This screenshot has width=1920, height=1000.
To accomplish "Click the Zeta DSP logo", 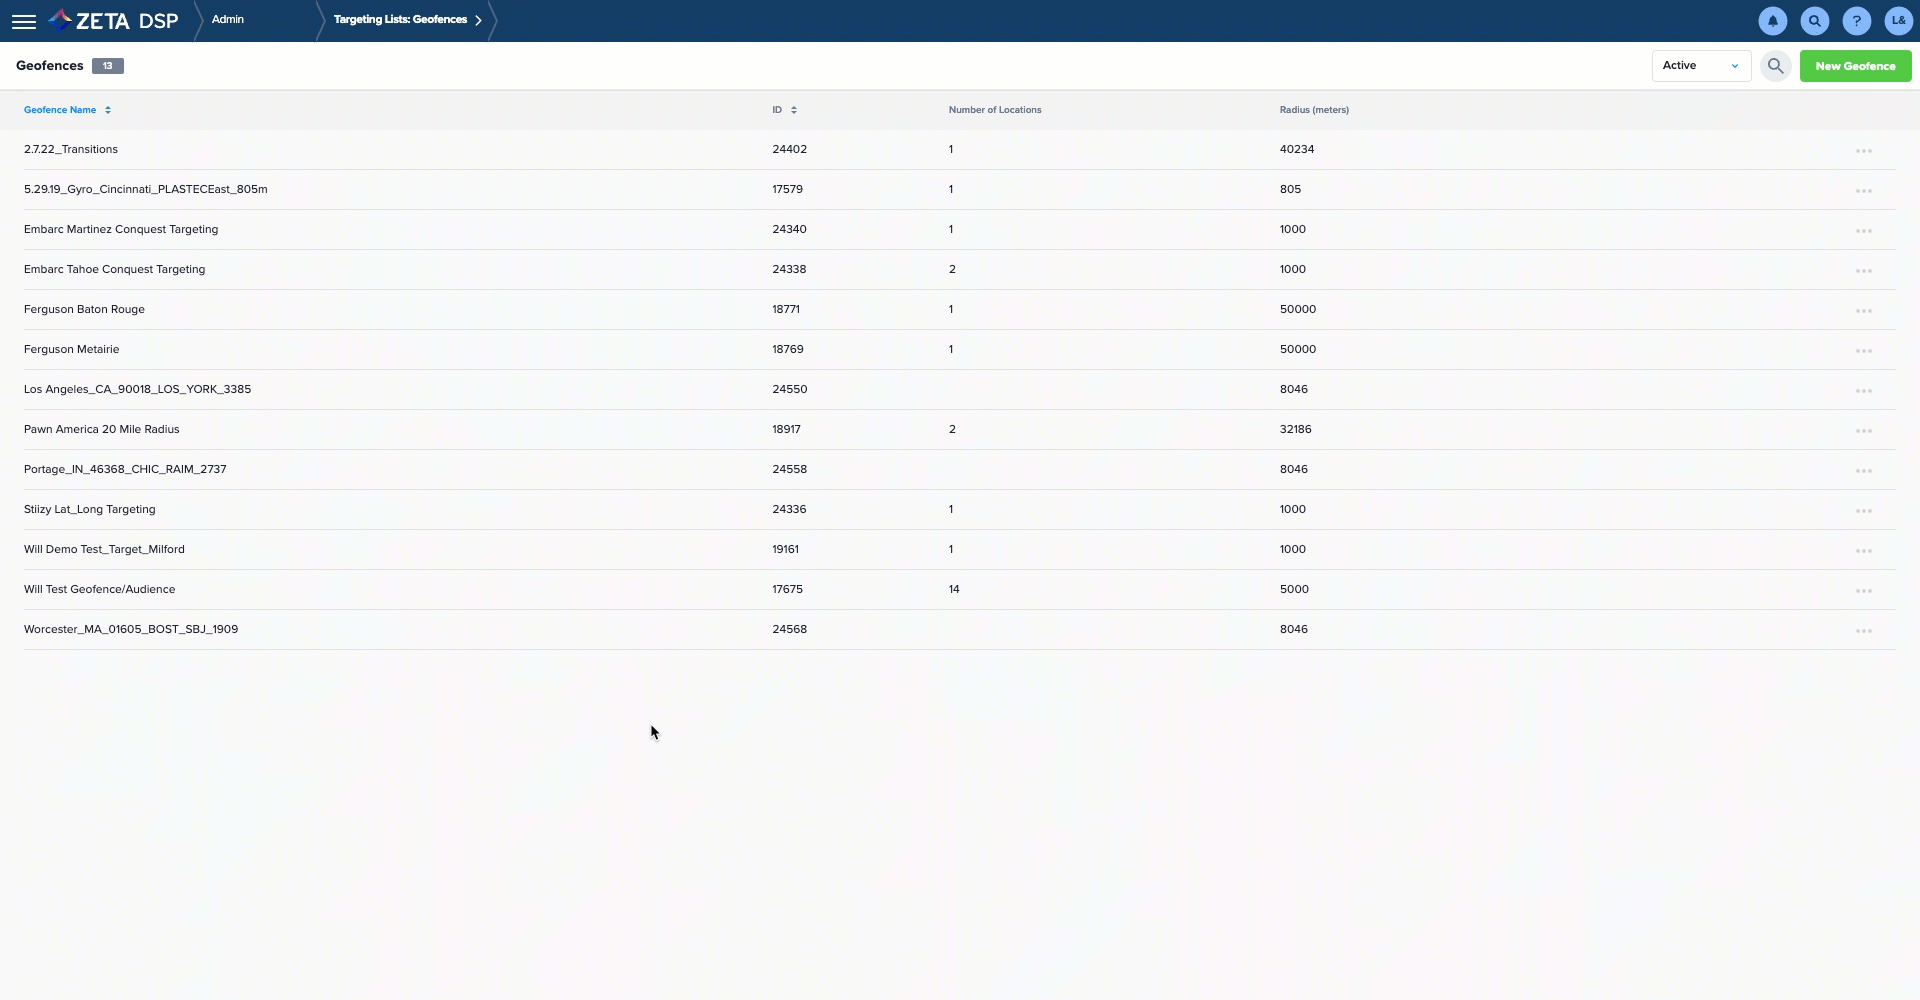I will point(114,21).
